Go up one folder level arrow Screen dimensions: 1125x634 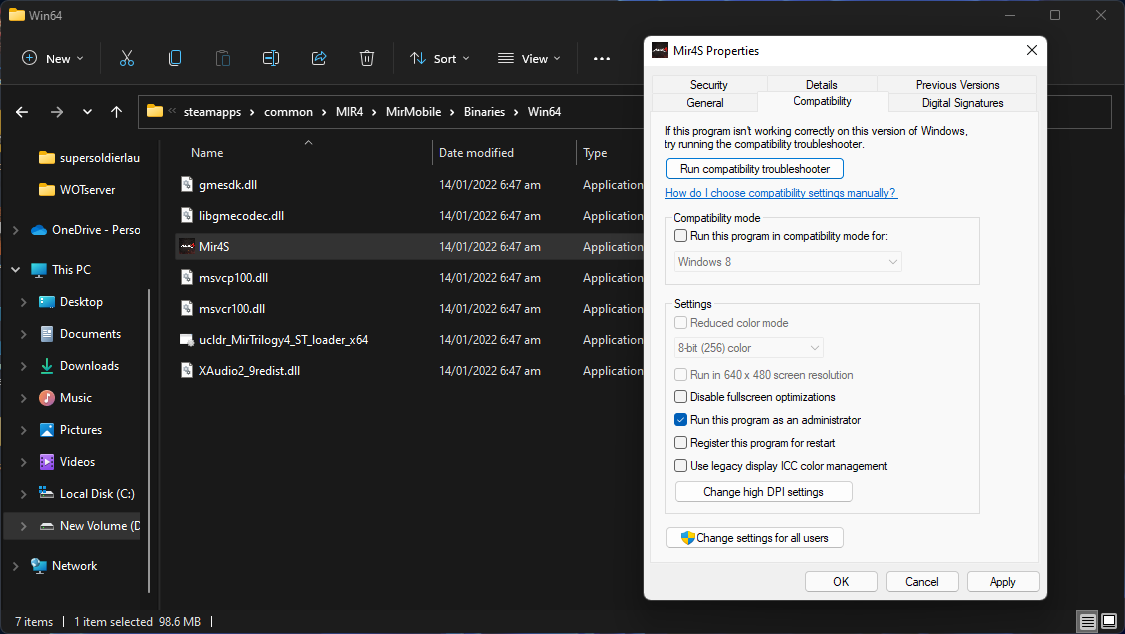[x=116, y=112]
